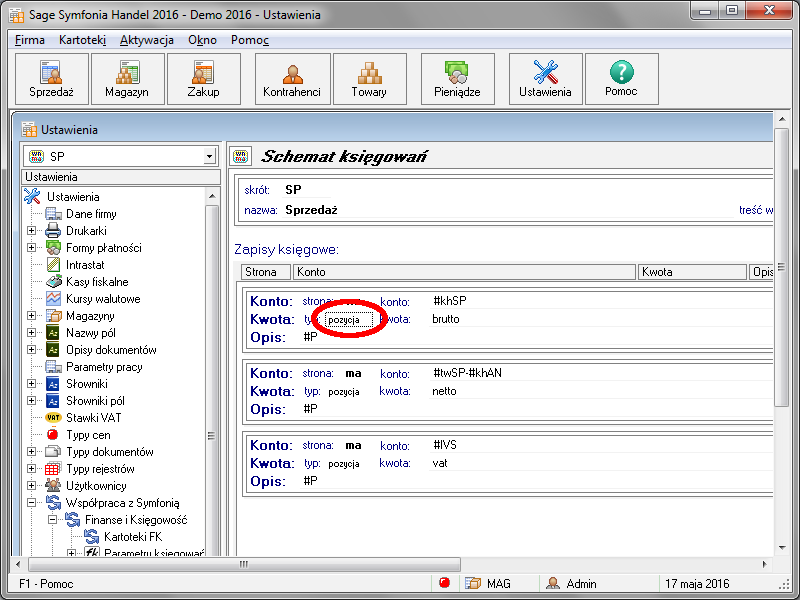Select the root Ustawienia tree item
The image size is (800, 600).
(73, 197)
